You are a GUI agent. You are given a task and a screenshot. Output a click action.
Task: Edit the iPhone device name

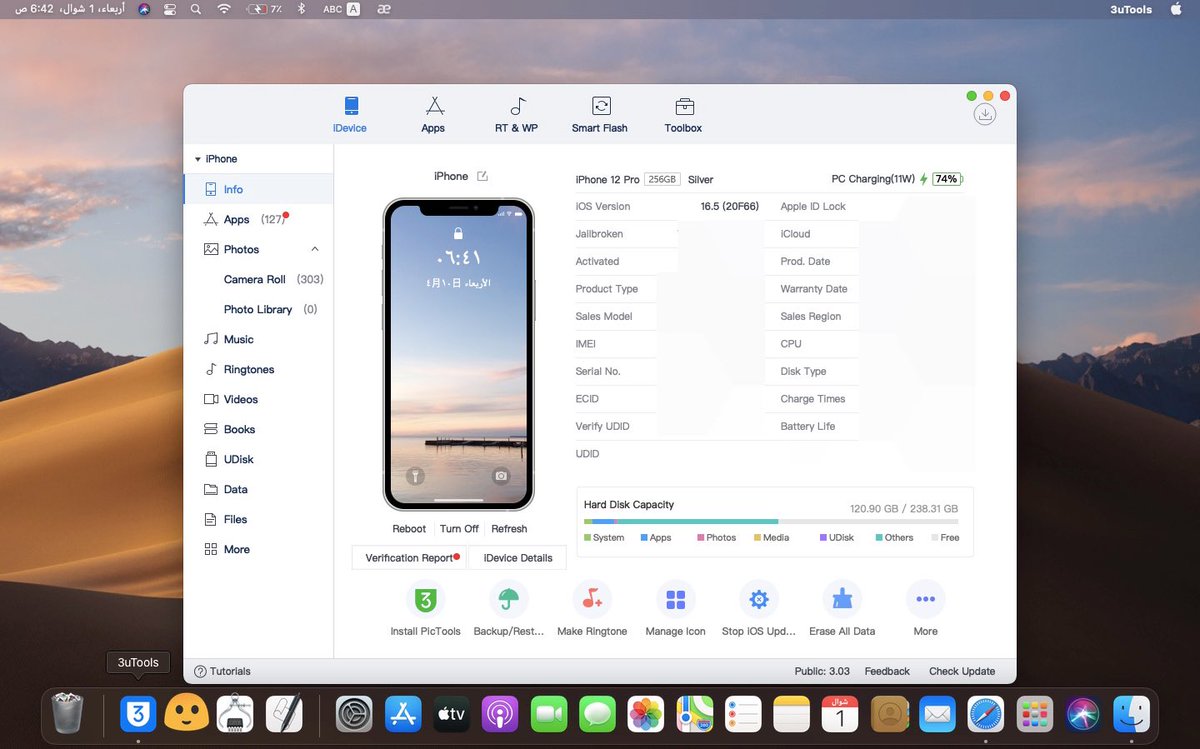tap(482, 176)
